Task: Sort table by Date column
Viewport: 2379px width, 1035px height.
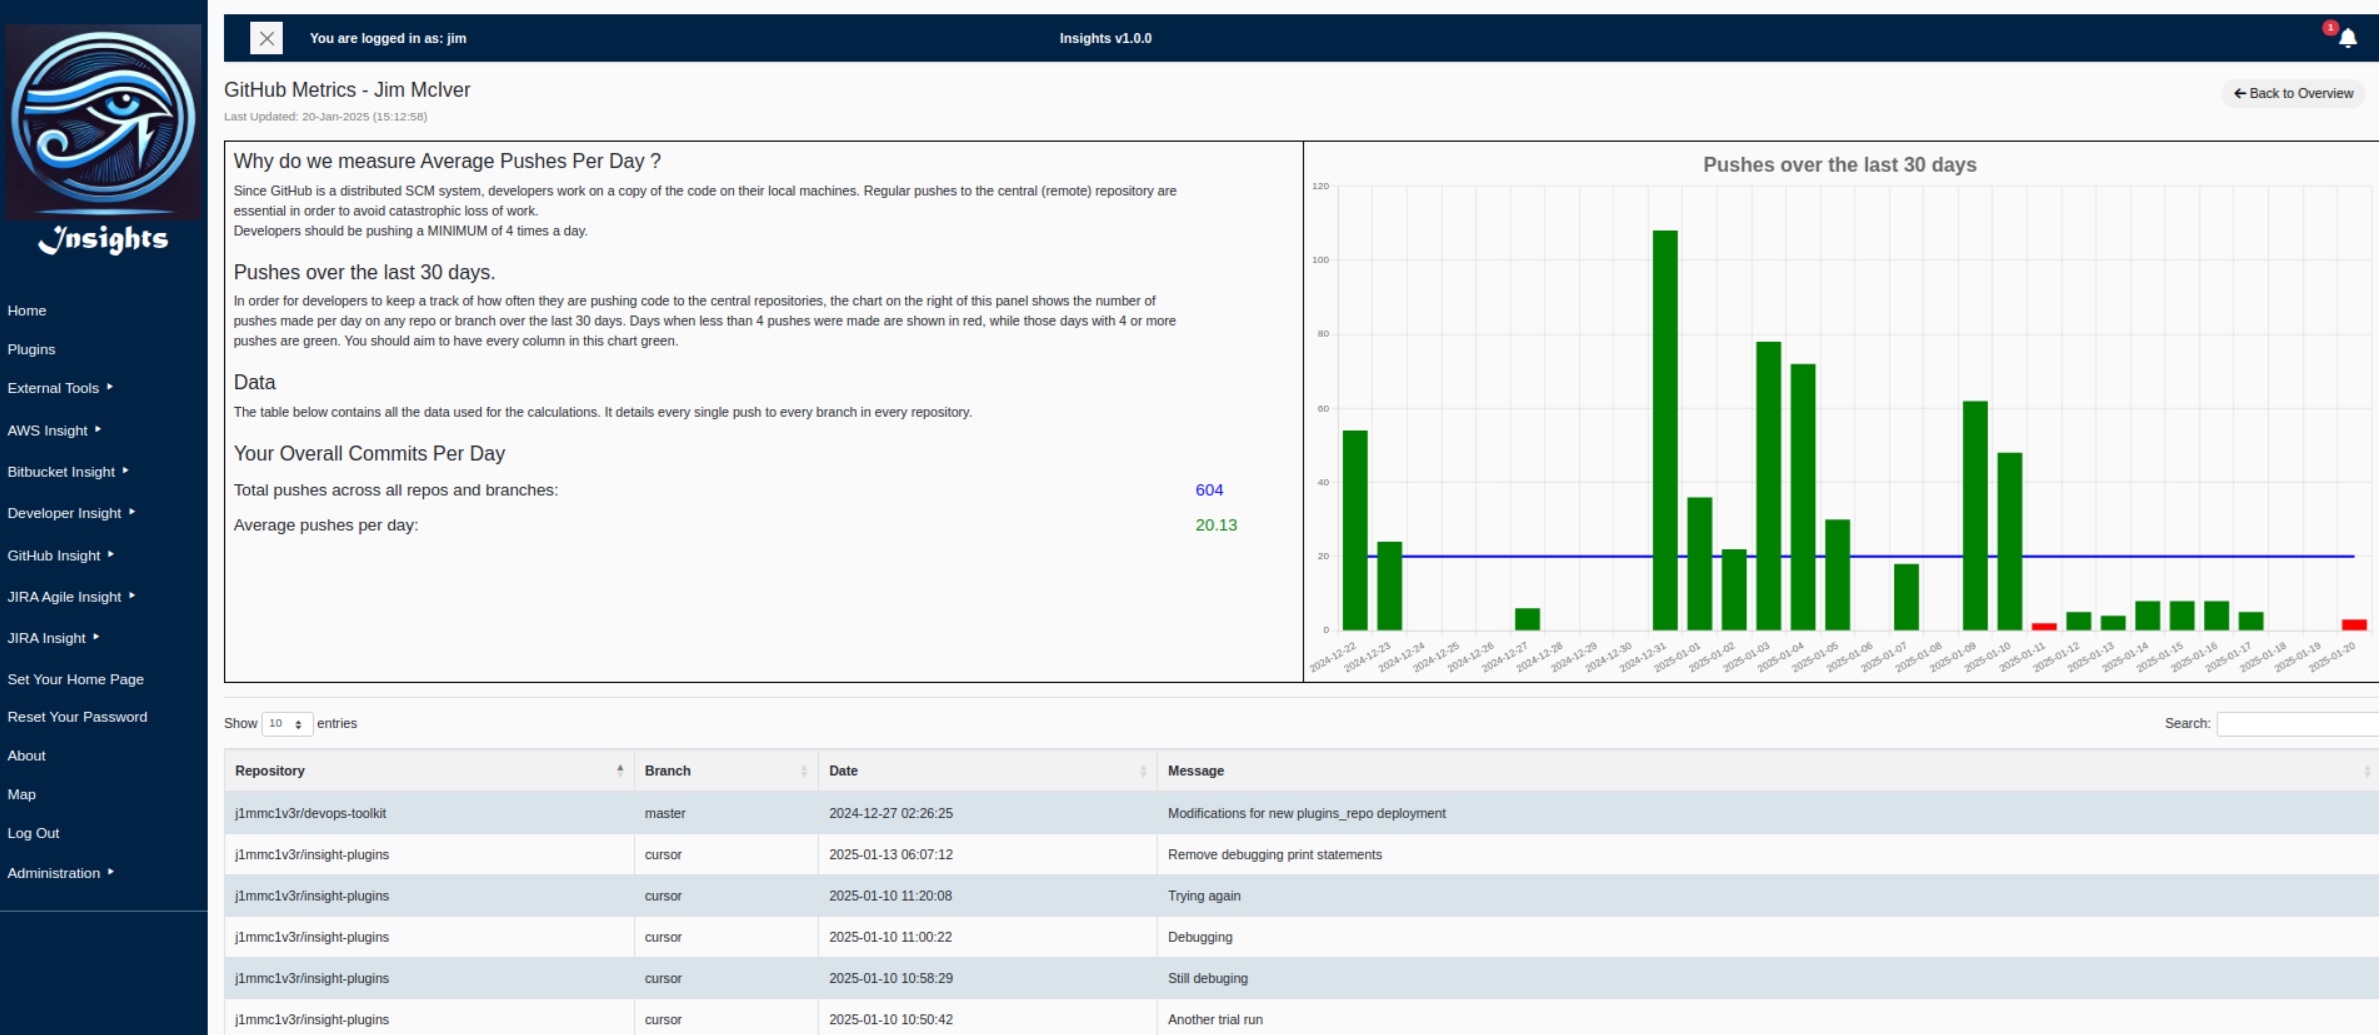Action: click(987, 771)
